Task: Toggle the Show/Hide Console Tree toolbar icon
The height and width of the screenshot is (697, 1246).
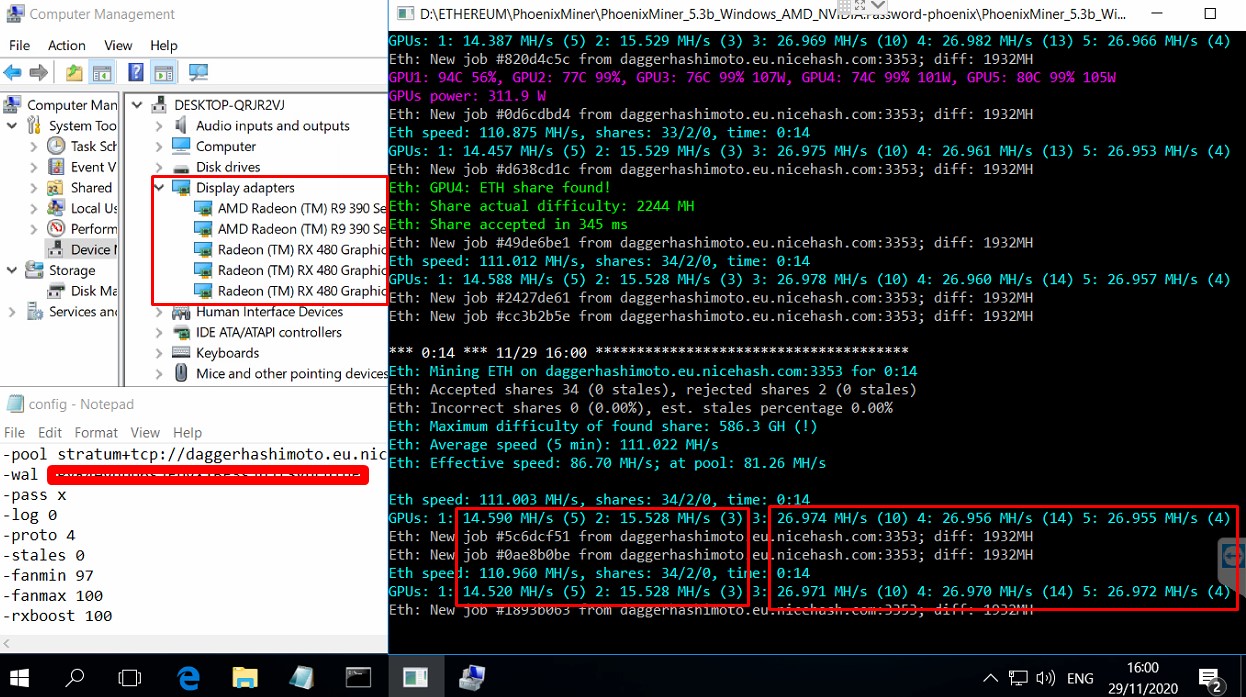Action: [101, 73]
